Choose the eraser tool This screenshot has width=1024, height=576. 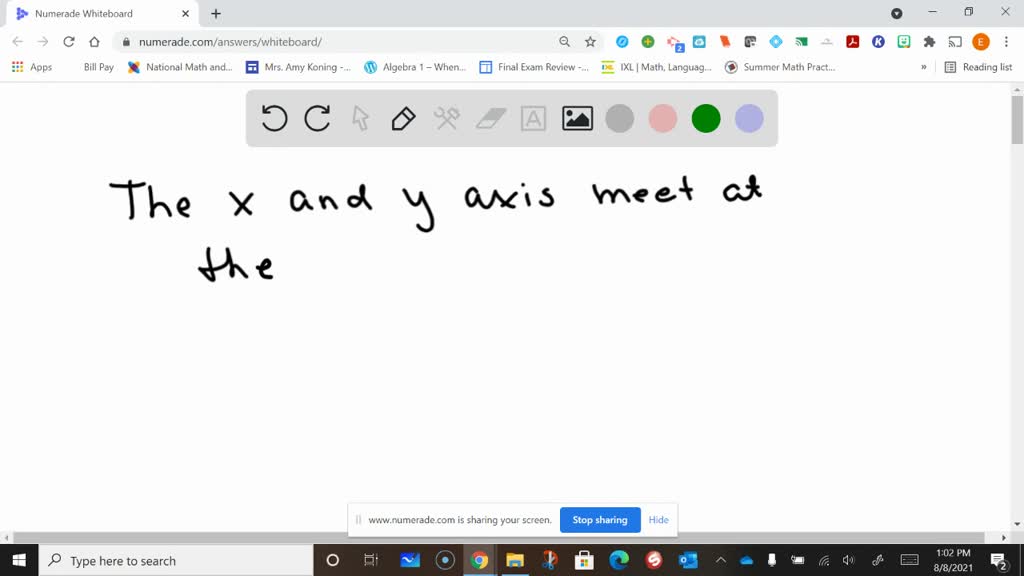pos(490,118)
